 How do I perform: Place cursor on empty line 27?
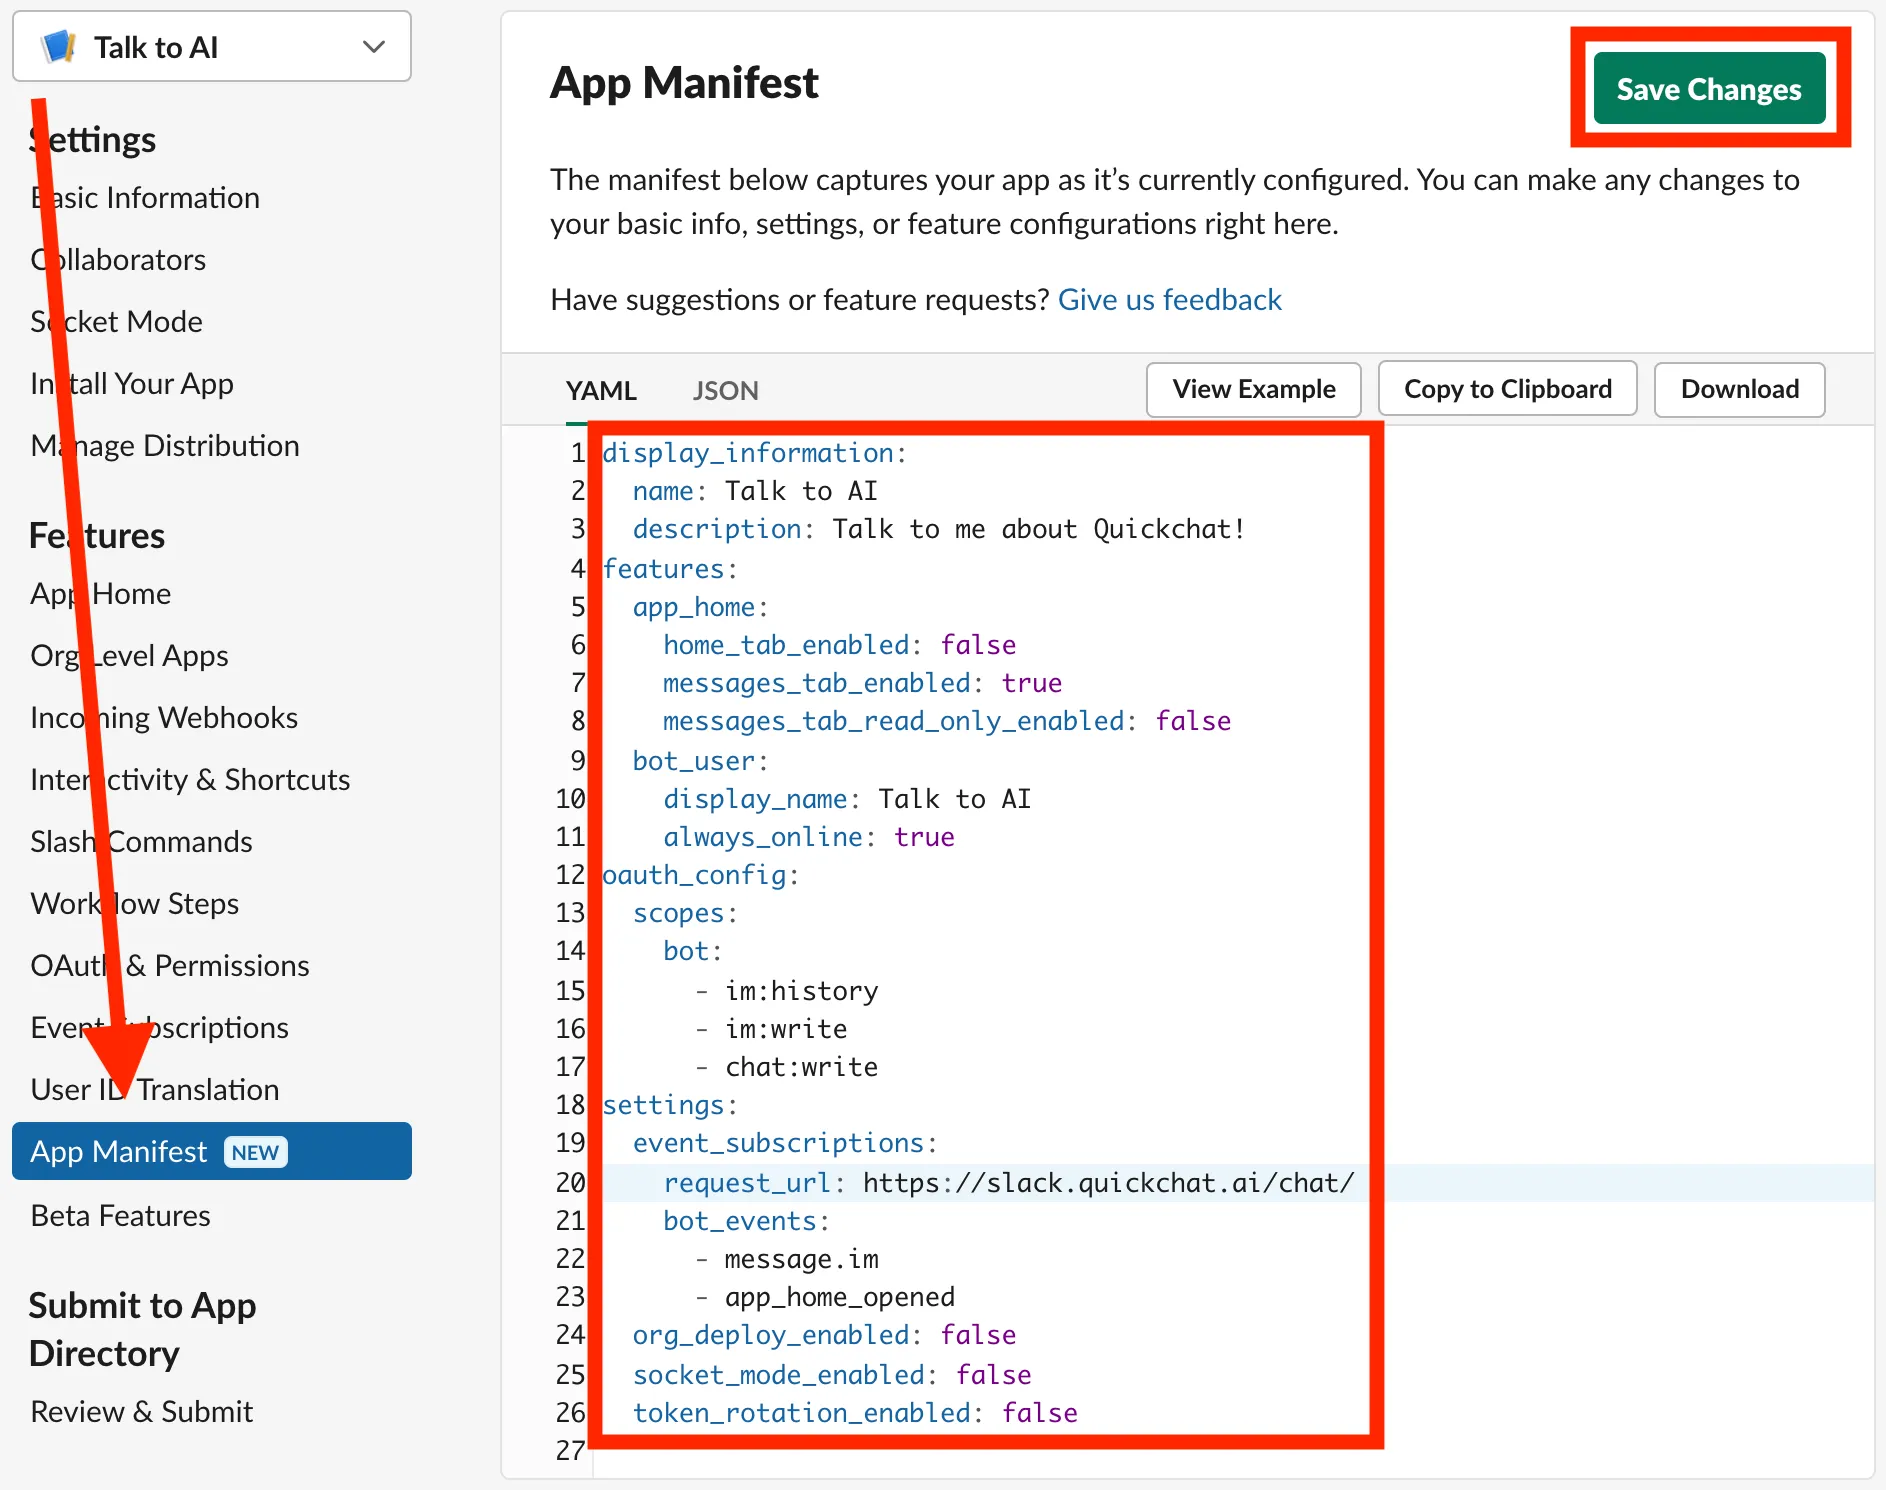tap(900, 1451)
